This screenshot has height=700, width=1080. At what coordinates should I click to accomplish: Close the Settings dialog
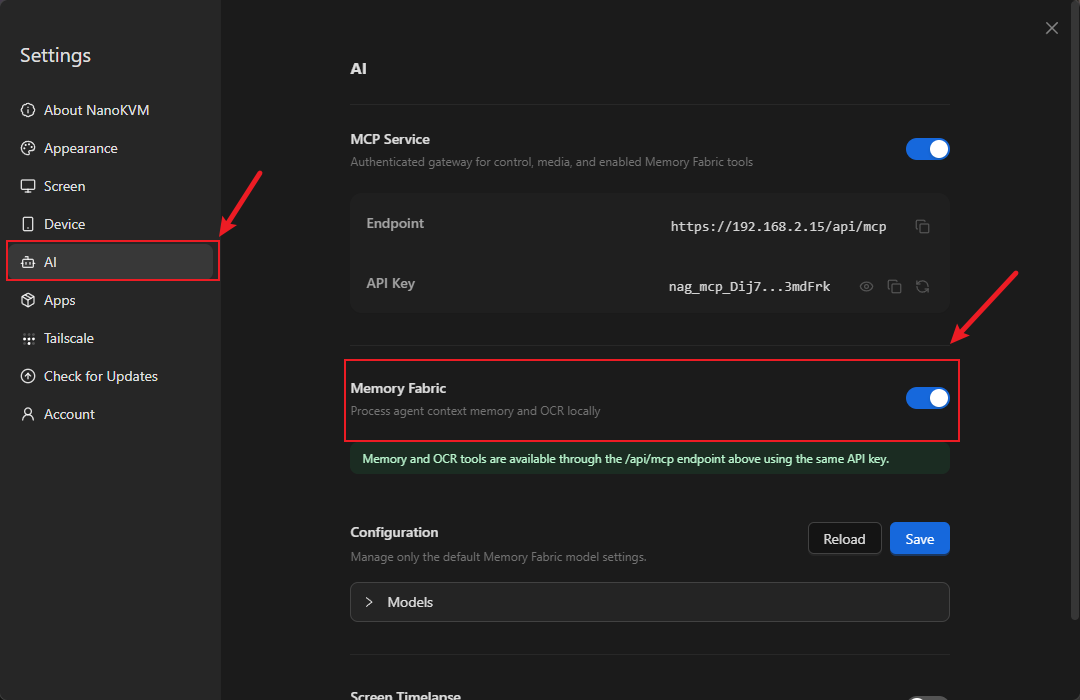point(1051,28)
